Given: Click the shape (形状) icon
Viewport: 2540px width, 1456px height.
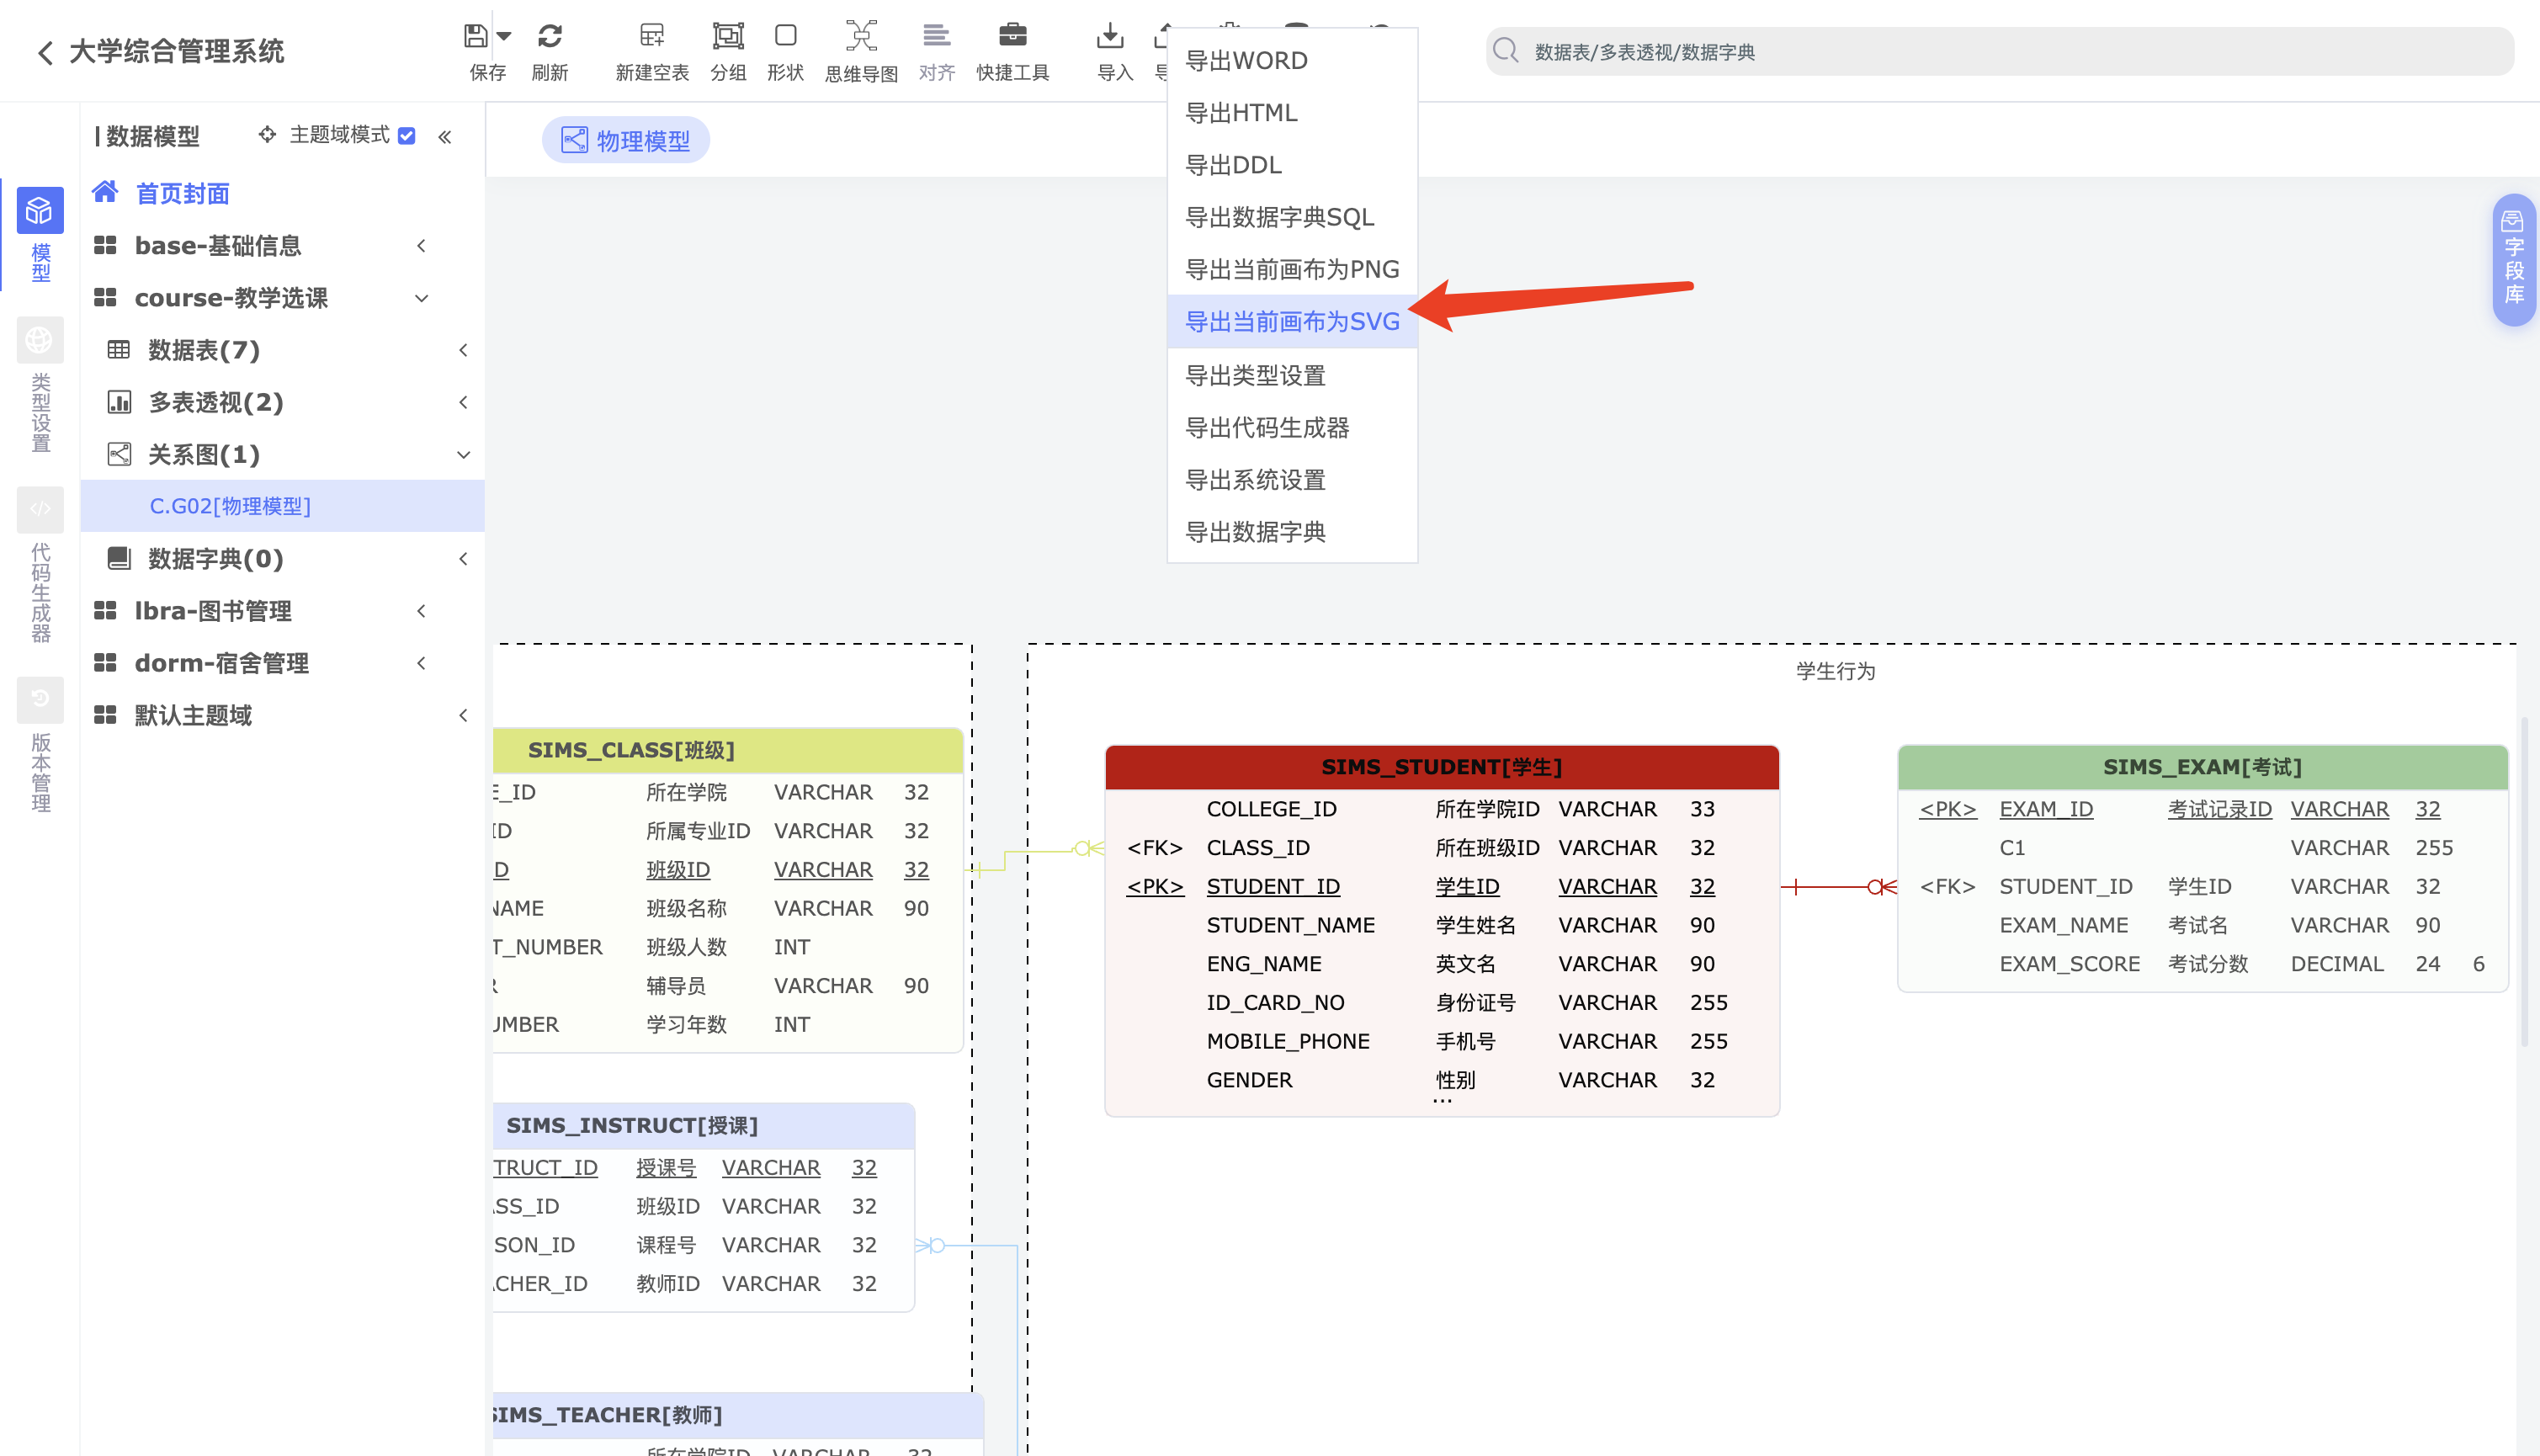Looking at the screenshot, I should (786, 36).
